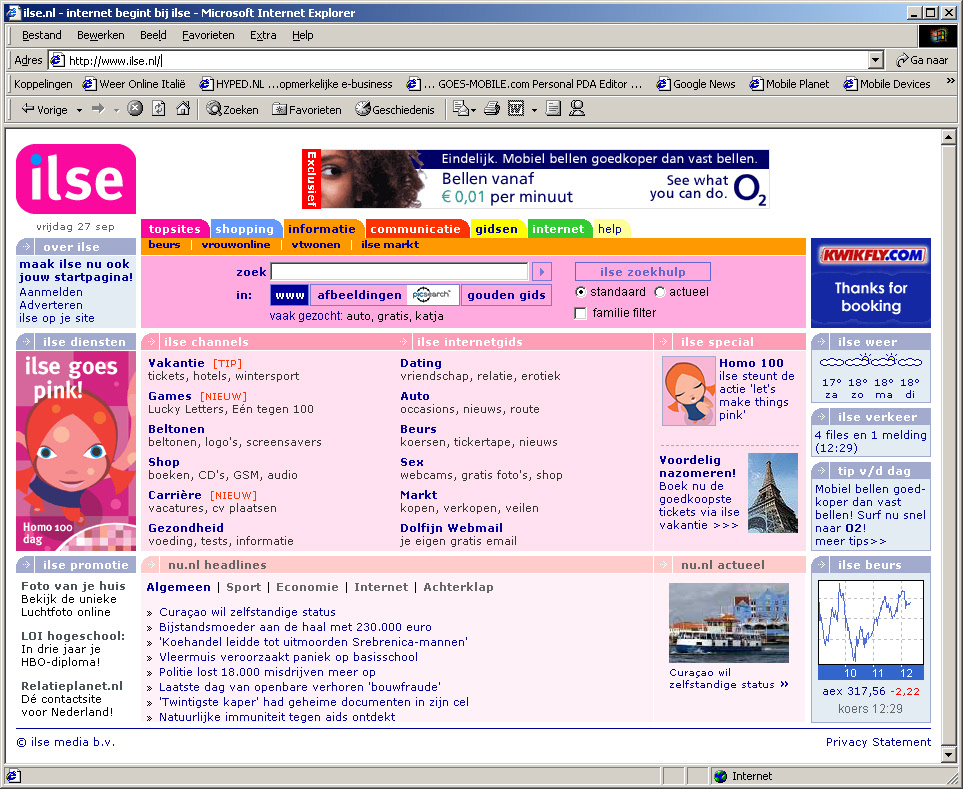Go back with the Vorige button
The image size is (963, 789).
(44, 109)
